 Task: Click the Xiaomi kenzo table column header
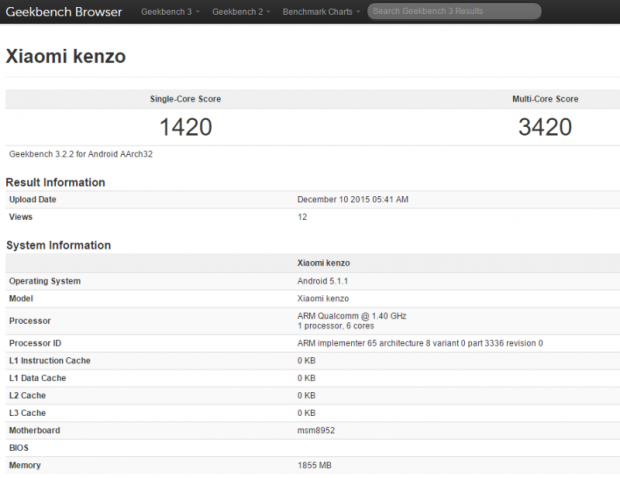323,263
